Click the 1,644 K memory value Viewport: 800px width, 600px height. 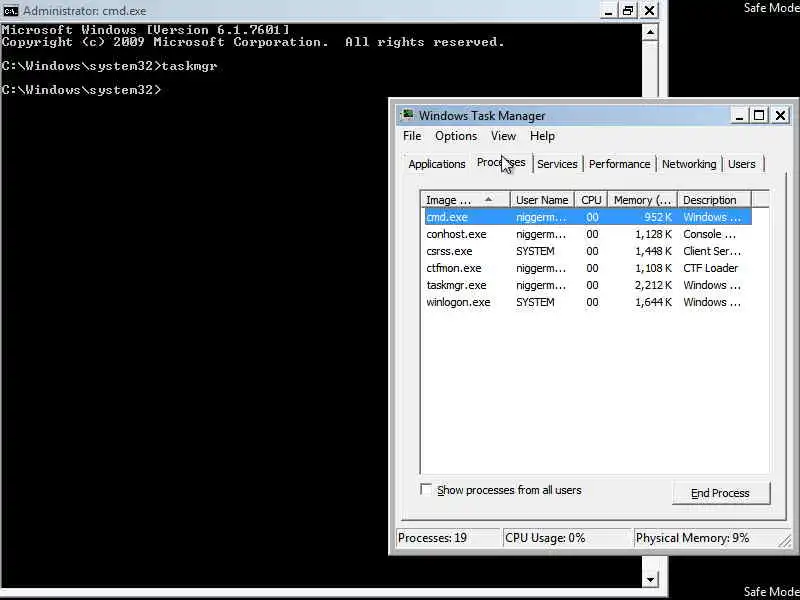tap(654, 302)
